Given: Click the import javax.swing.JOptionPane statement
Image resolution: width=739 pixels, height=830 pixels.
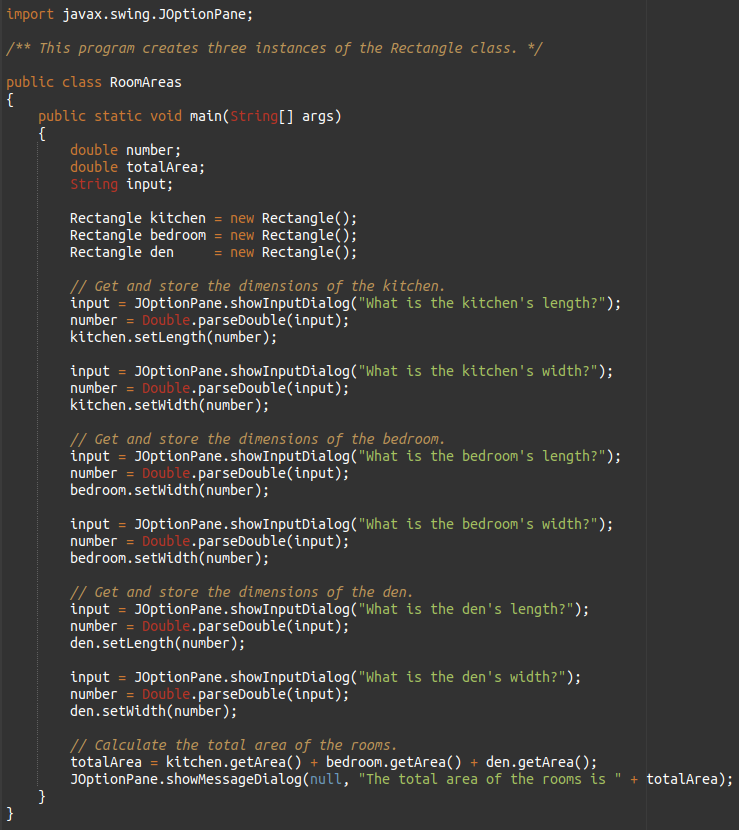Looking at the screenshot, I should pyautogui.click(x=129, y=15).
